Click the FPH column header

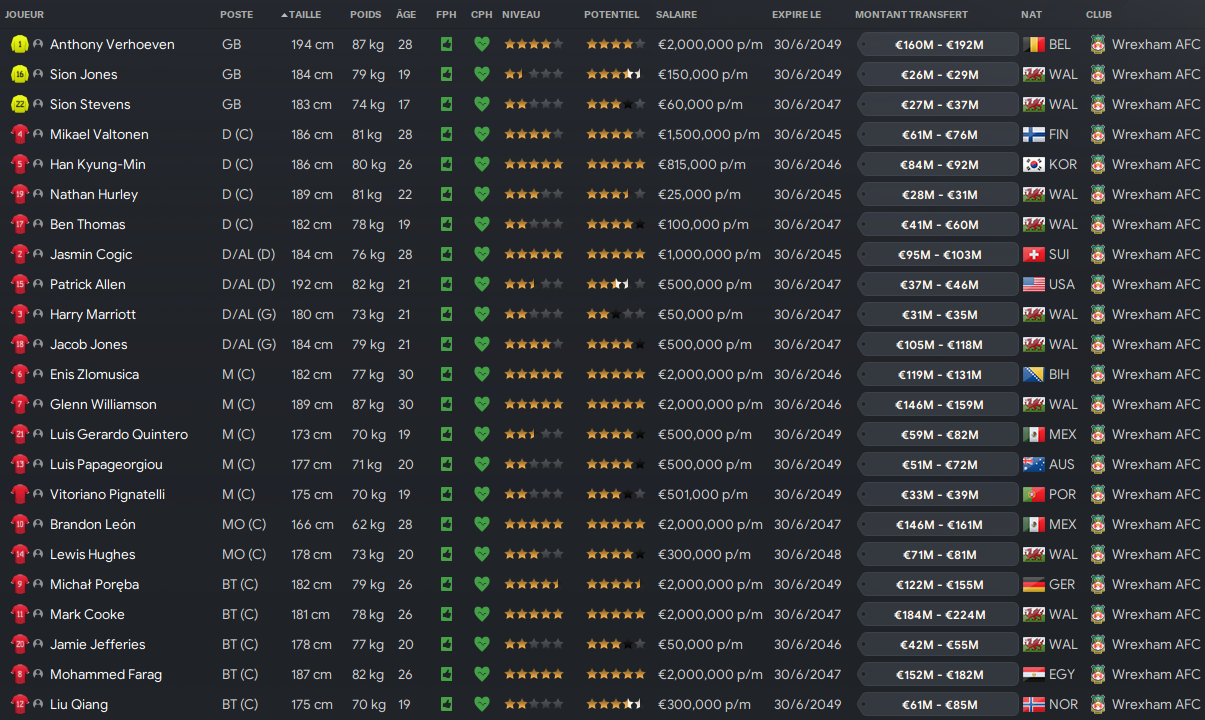(446, 15)
